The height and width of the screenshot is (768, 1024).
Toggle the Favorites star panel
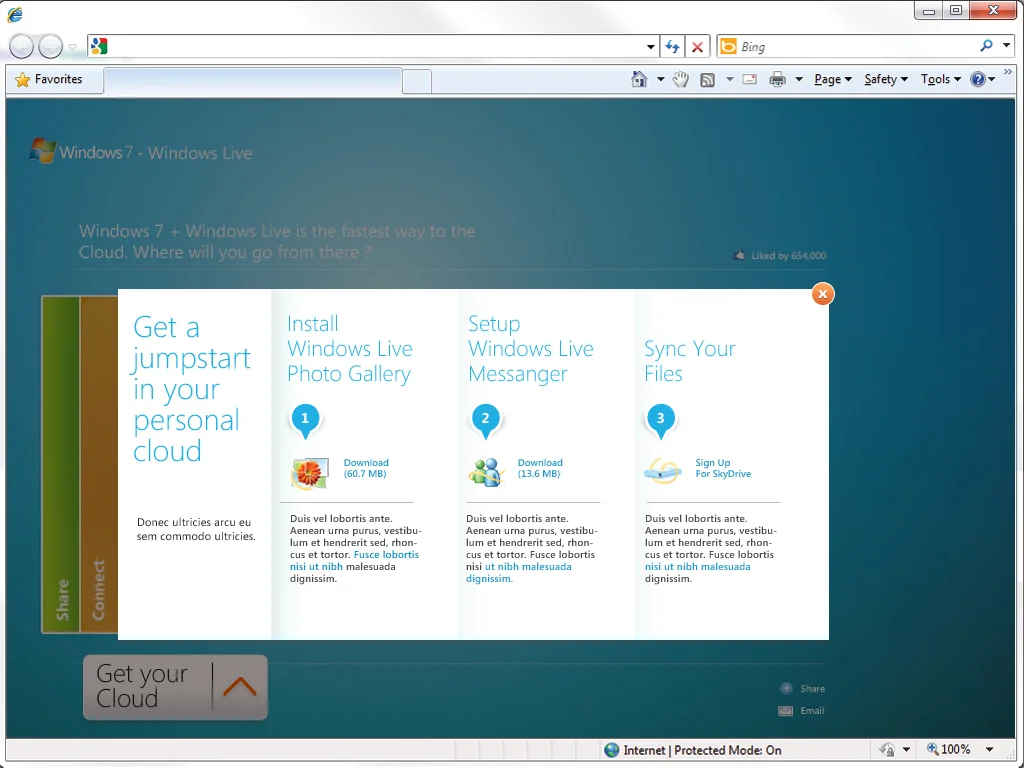click(x=20, y=79)
